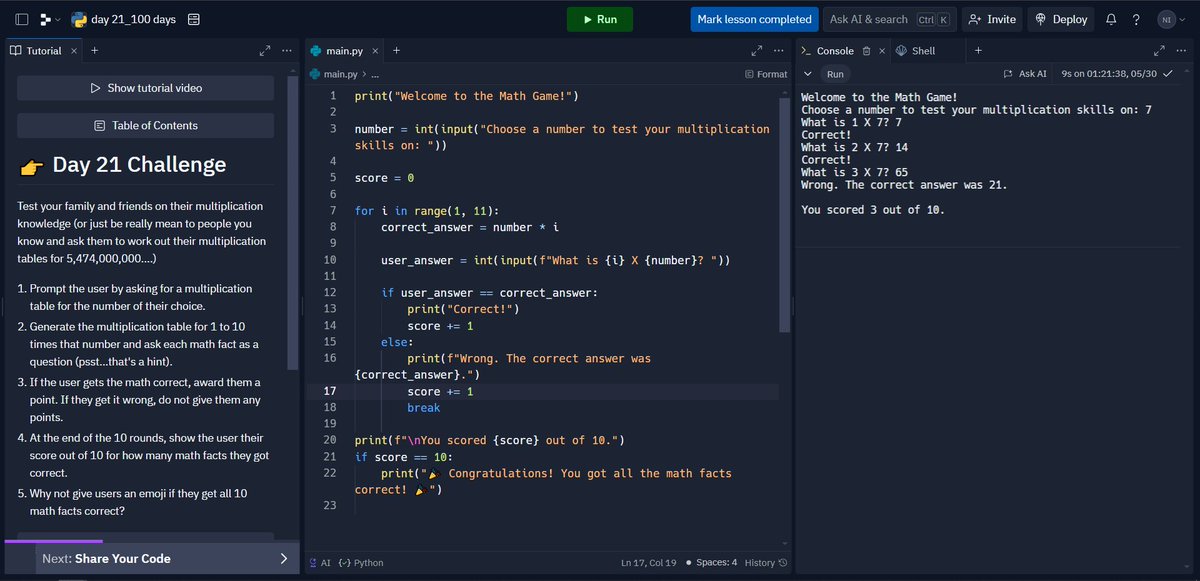Viewport: 1200px width, 581px height.
Task: Close the Console tab
Action: [x=882, y=51]
